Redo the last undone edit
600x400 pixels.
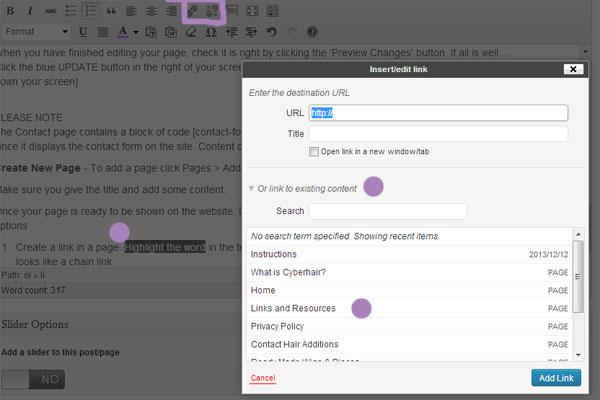(x=292, y=32)
